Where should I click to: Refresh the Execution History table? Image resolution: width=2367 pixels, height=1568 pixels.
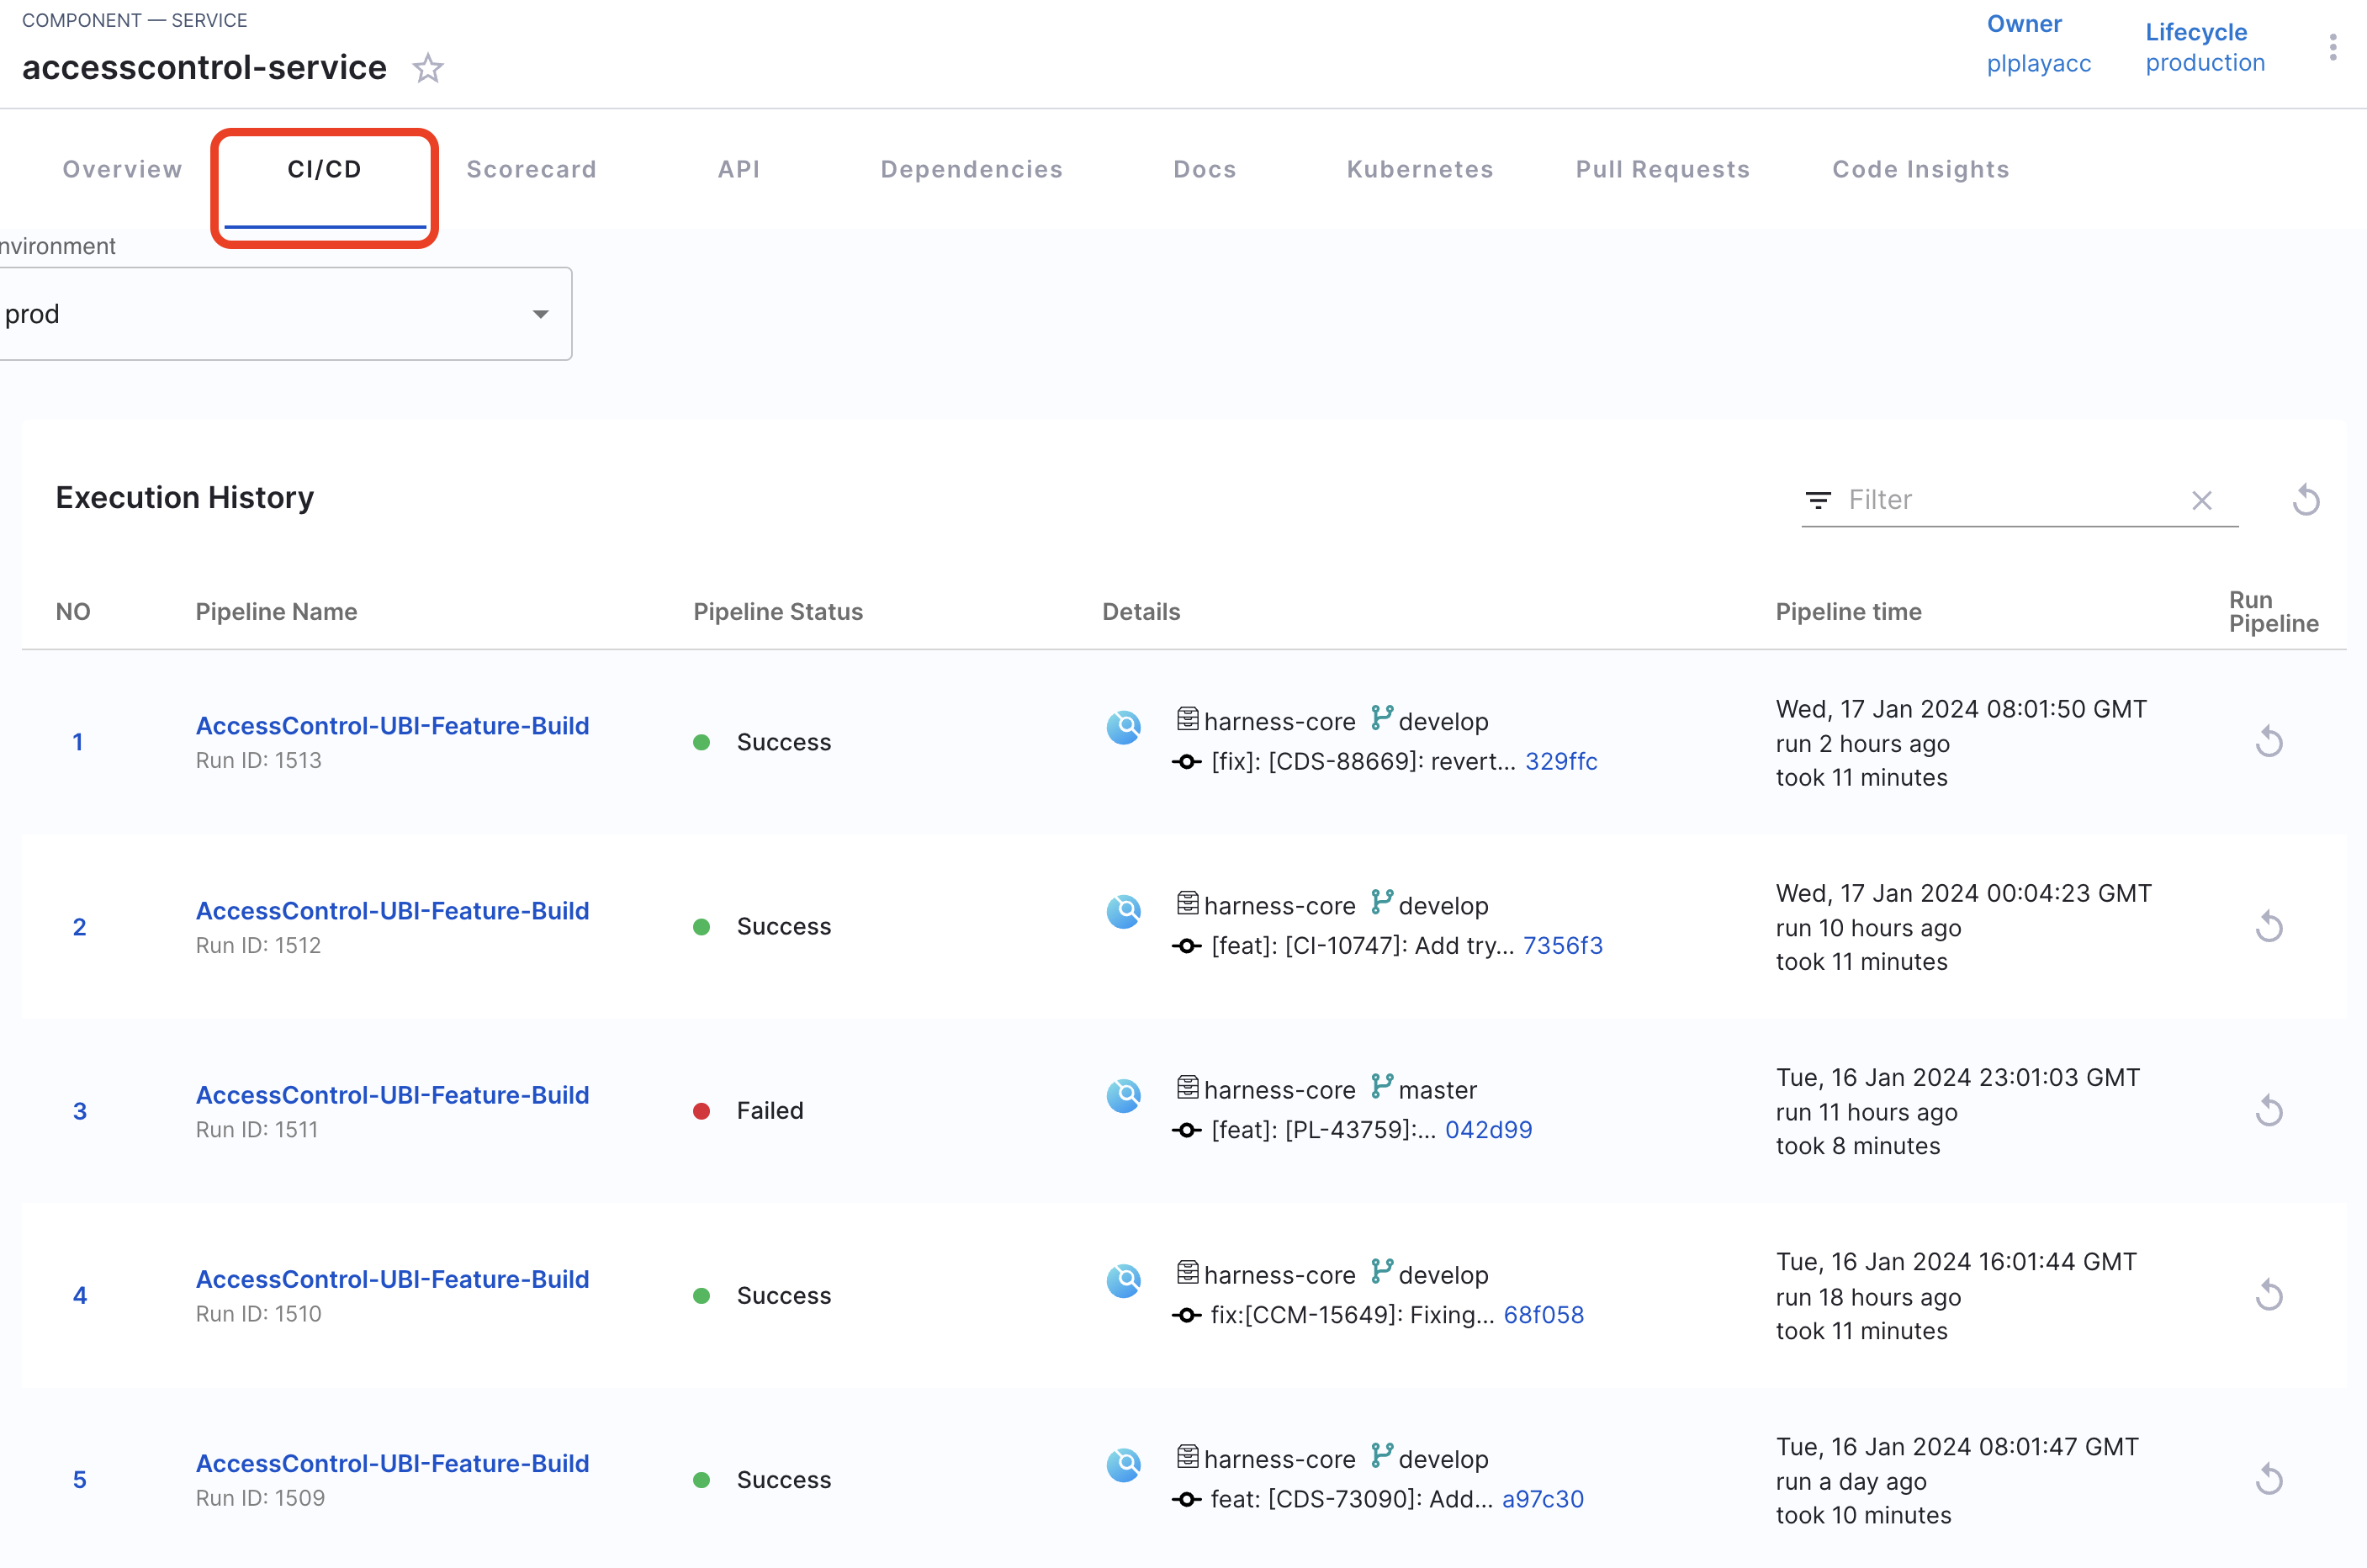tap(2306, 500)
